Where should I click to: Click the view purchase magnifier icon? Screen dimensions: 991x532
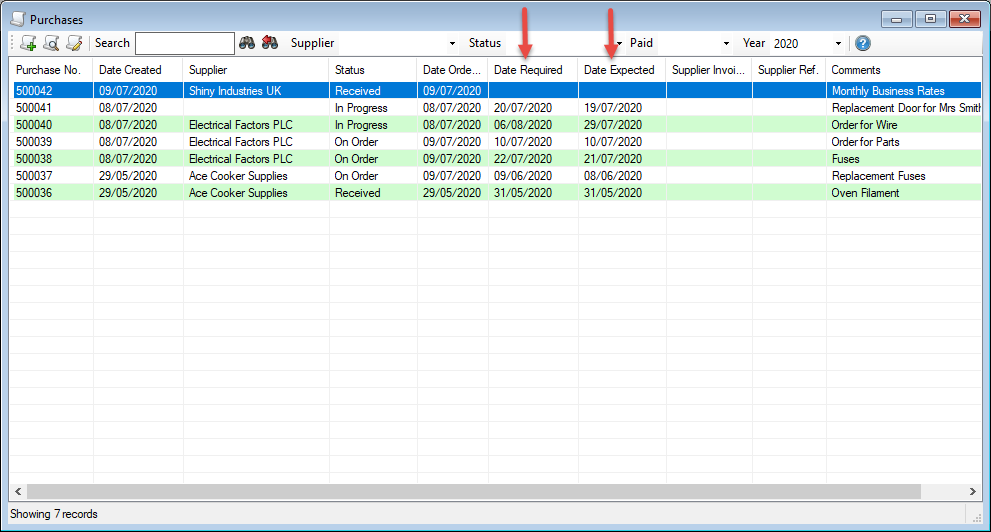tap(51, 43)
